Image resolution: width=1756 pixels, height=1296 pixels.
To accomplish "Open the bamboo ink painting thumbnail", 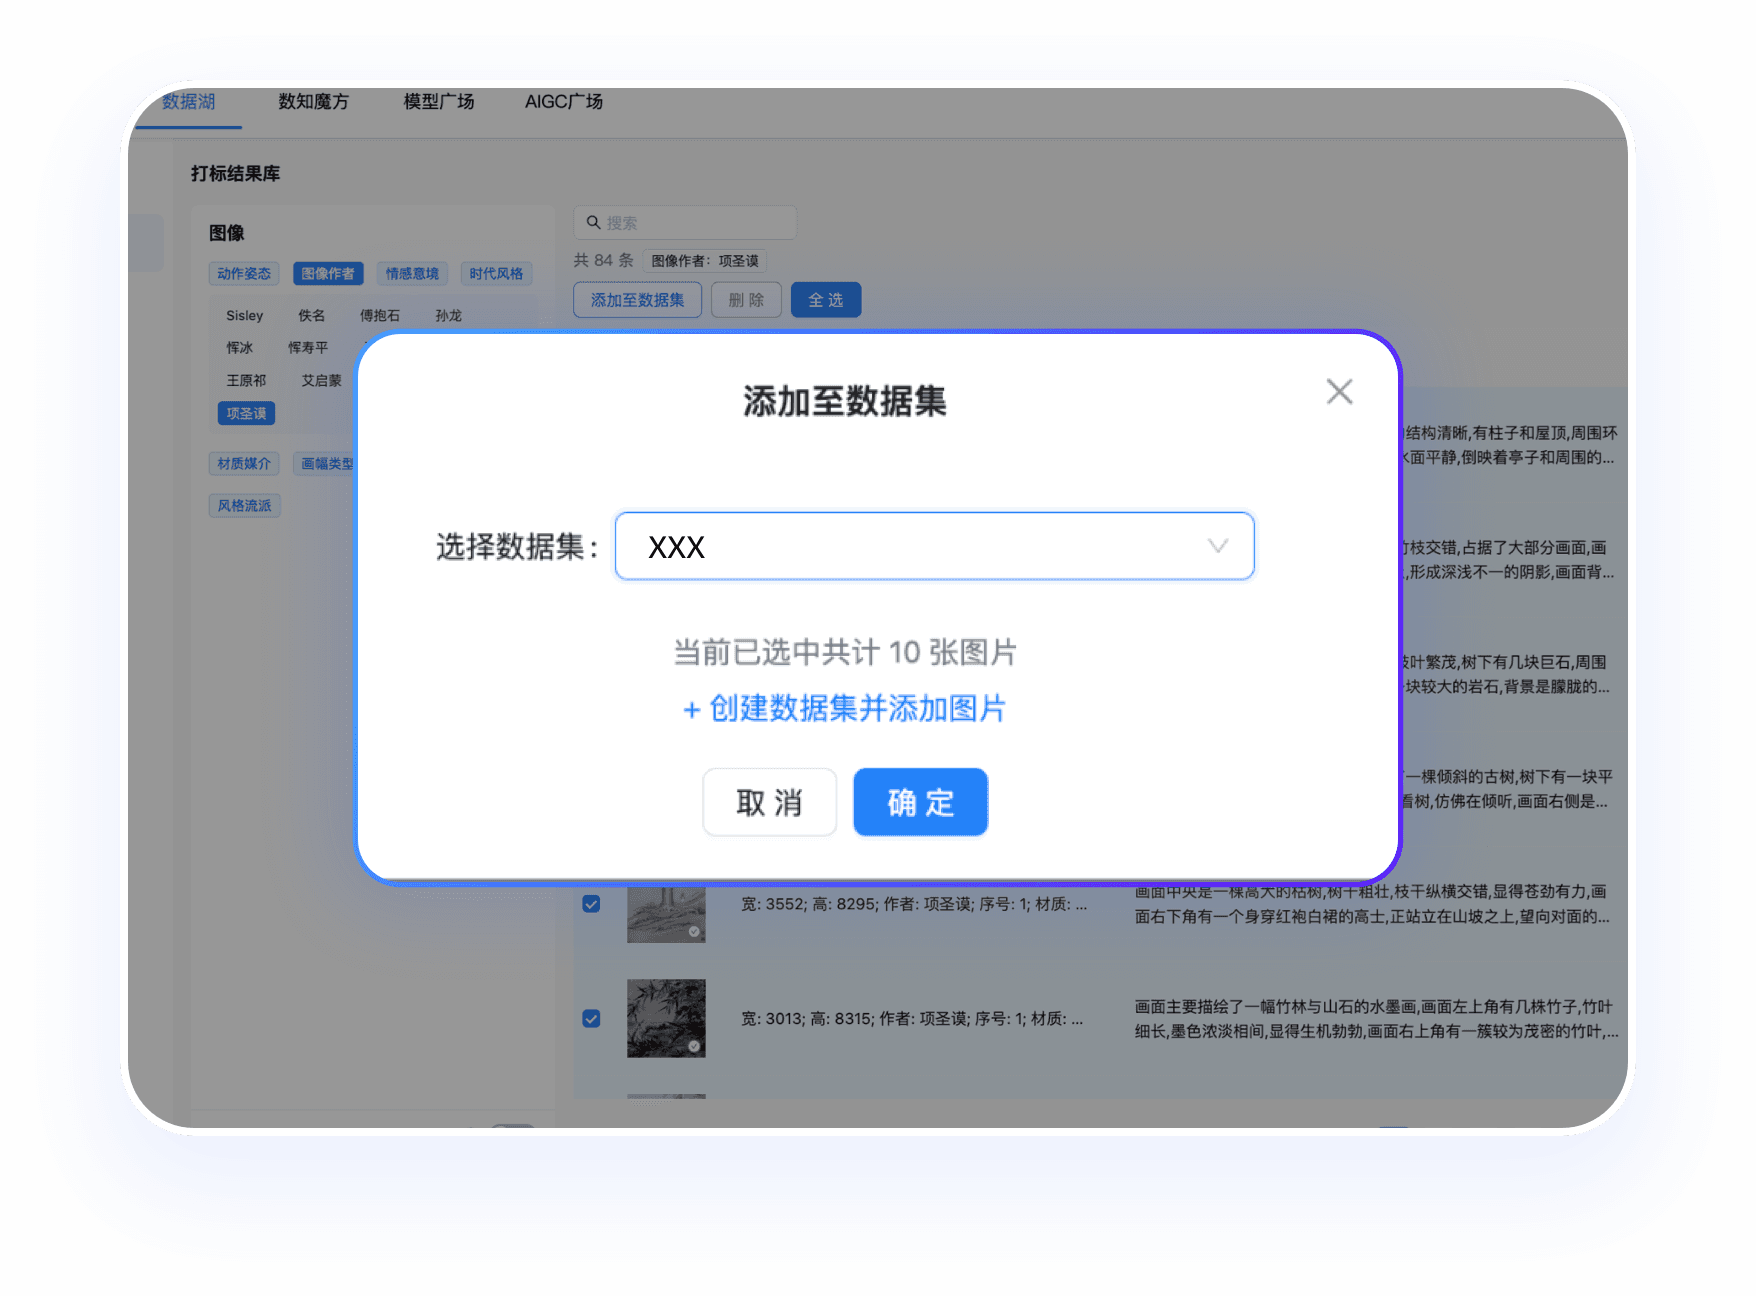I will point(666,1018).
